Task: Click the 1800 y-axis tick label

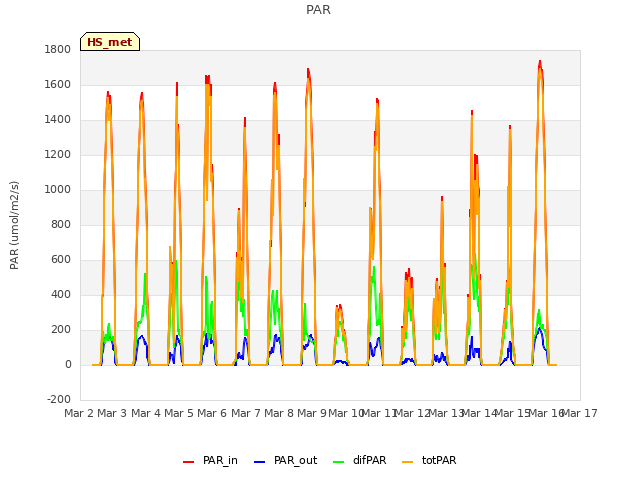Action: pyautogui.click(x=58, y=50)
